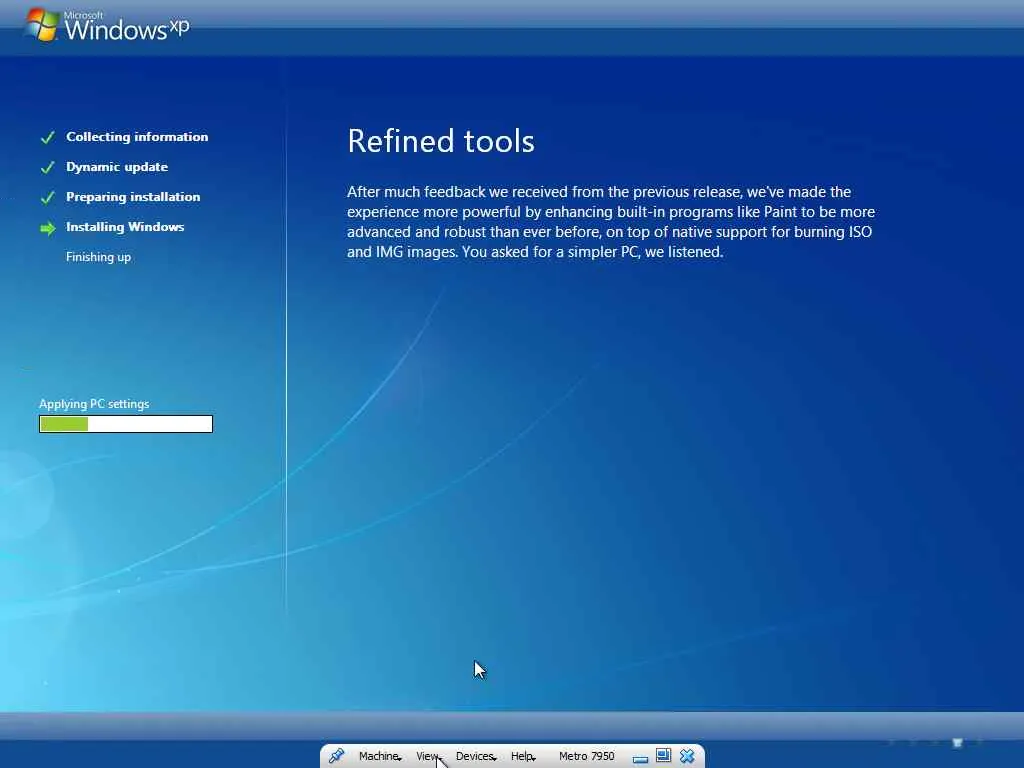Screen dimensions: 1024x768
Task: Open the Help menu
Action: (523, 756)
